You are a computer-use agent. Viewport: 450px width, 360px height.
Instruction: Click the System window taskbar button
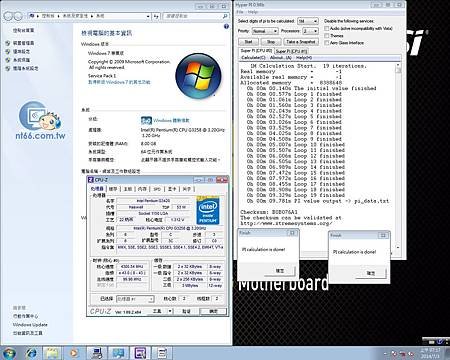tap(118, 353)
